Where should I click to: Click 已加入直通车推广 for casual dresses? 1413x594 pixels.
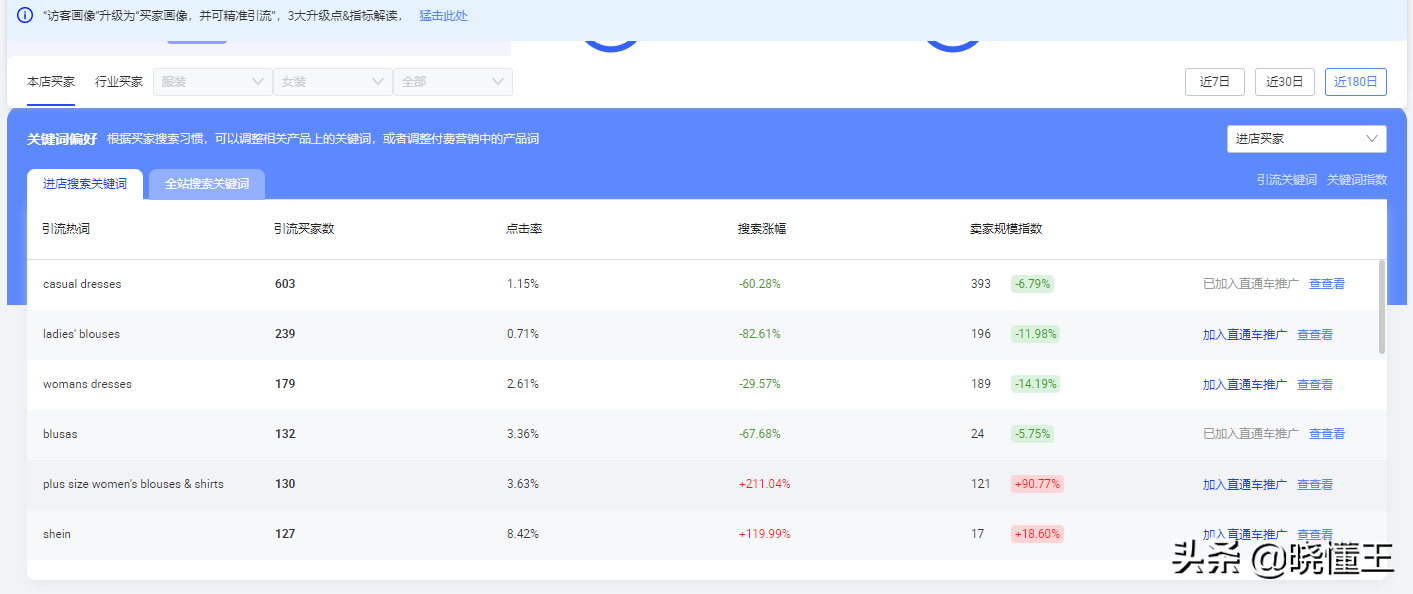coord(1251,284)
